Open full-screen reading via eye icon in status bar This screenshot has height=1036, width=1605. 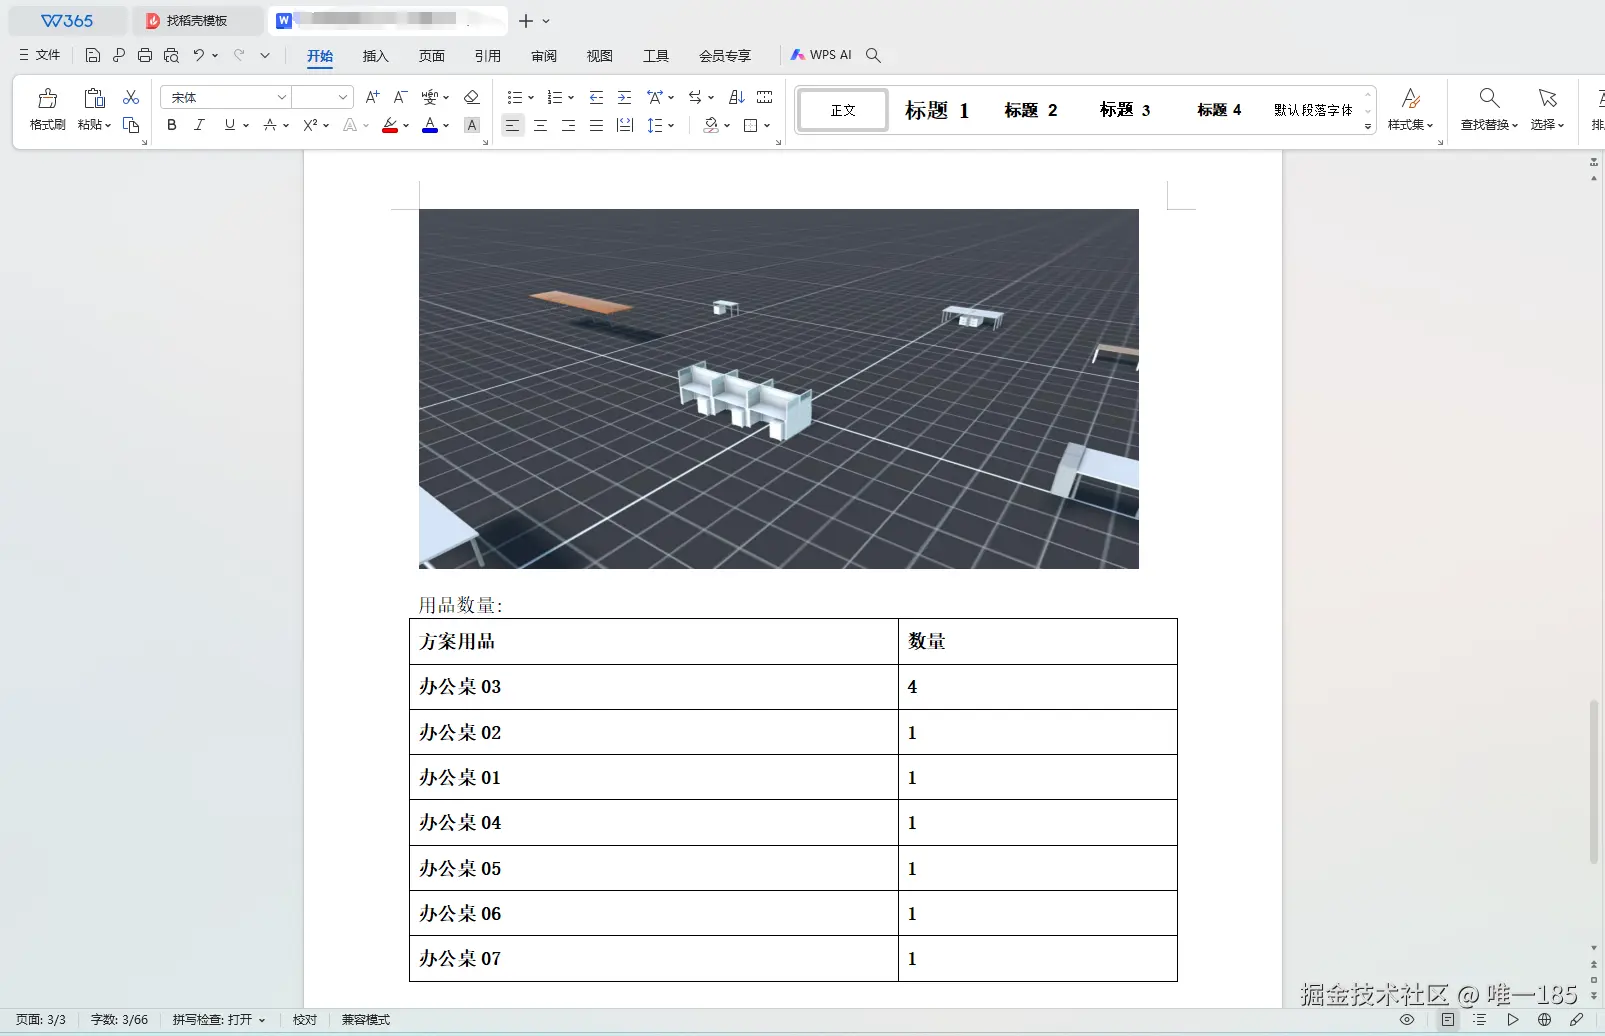(1408, 1019)
